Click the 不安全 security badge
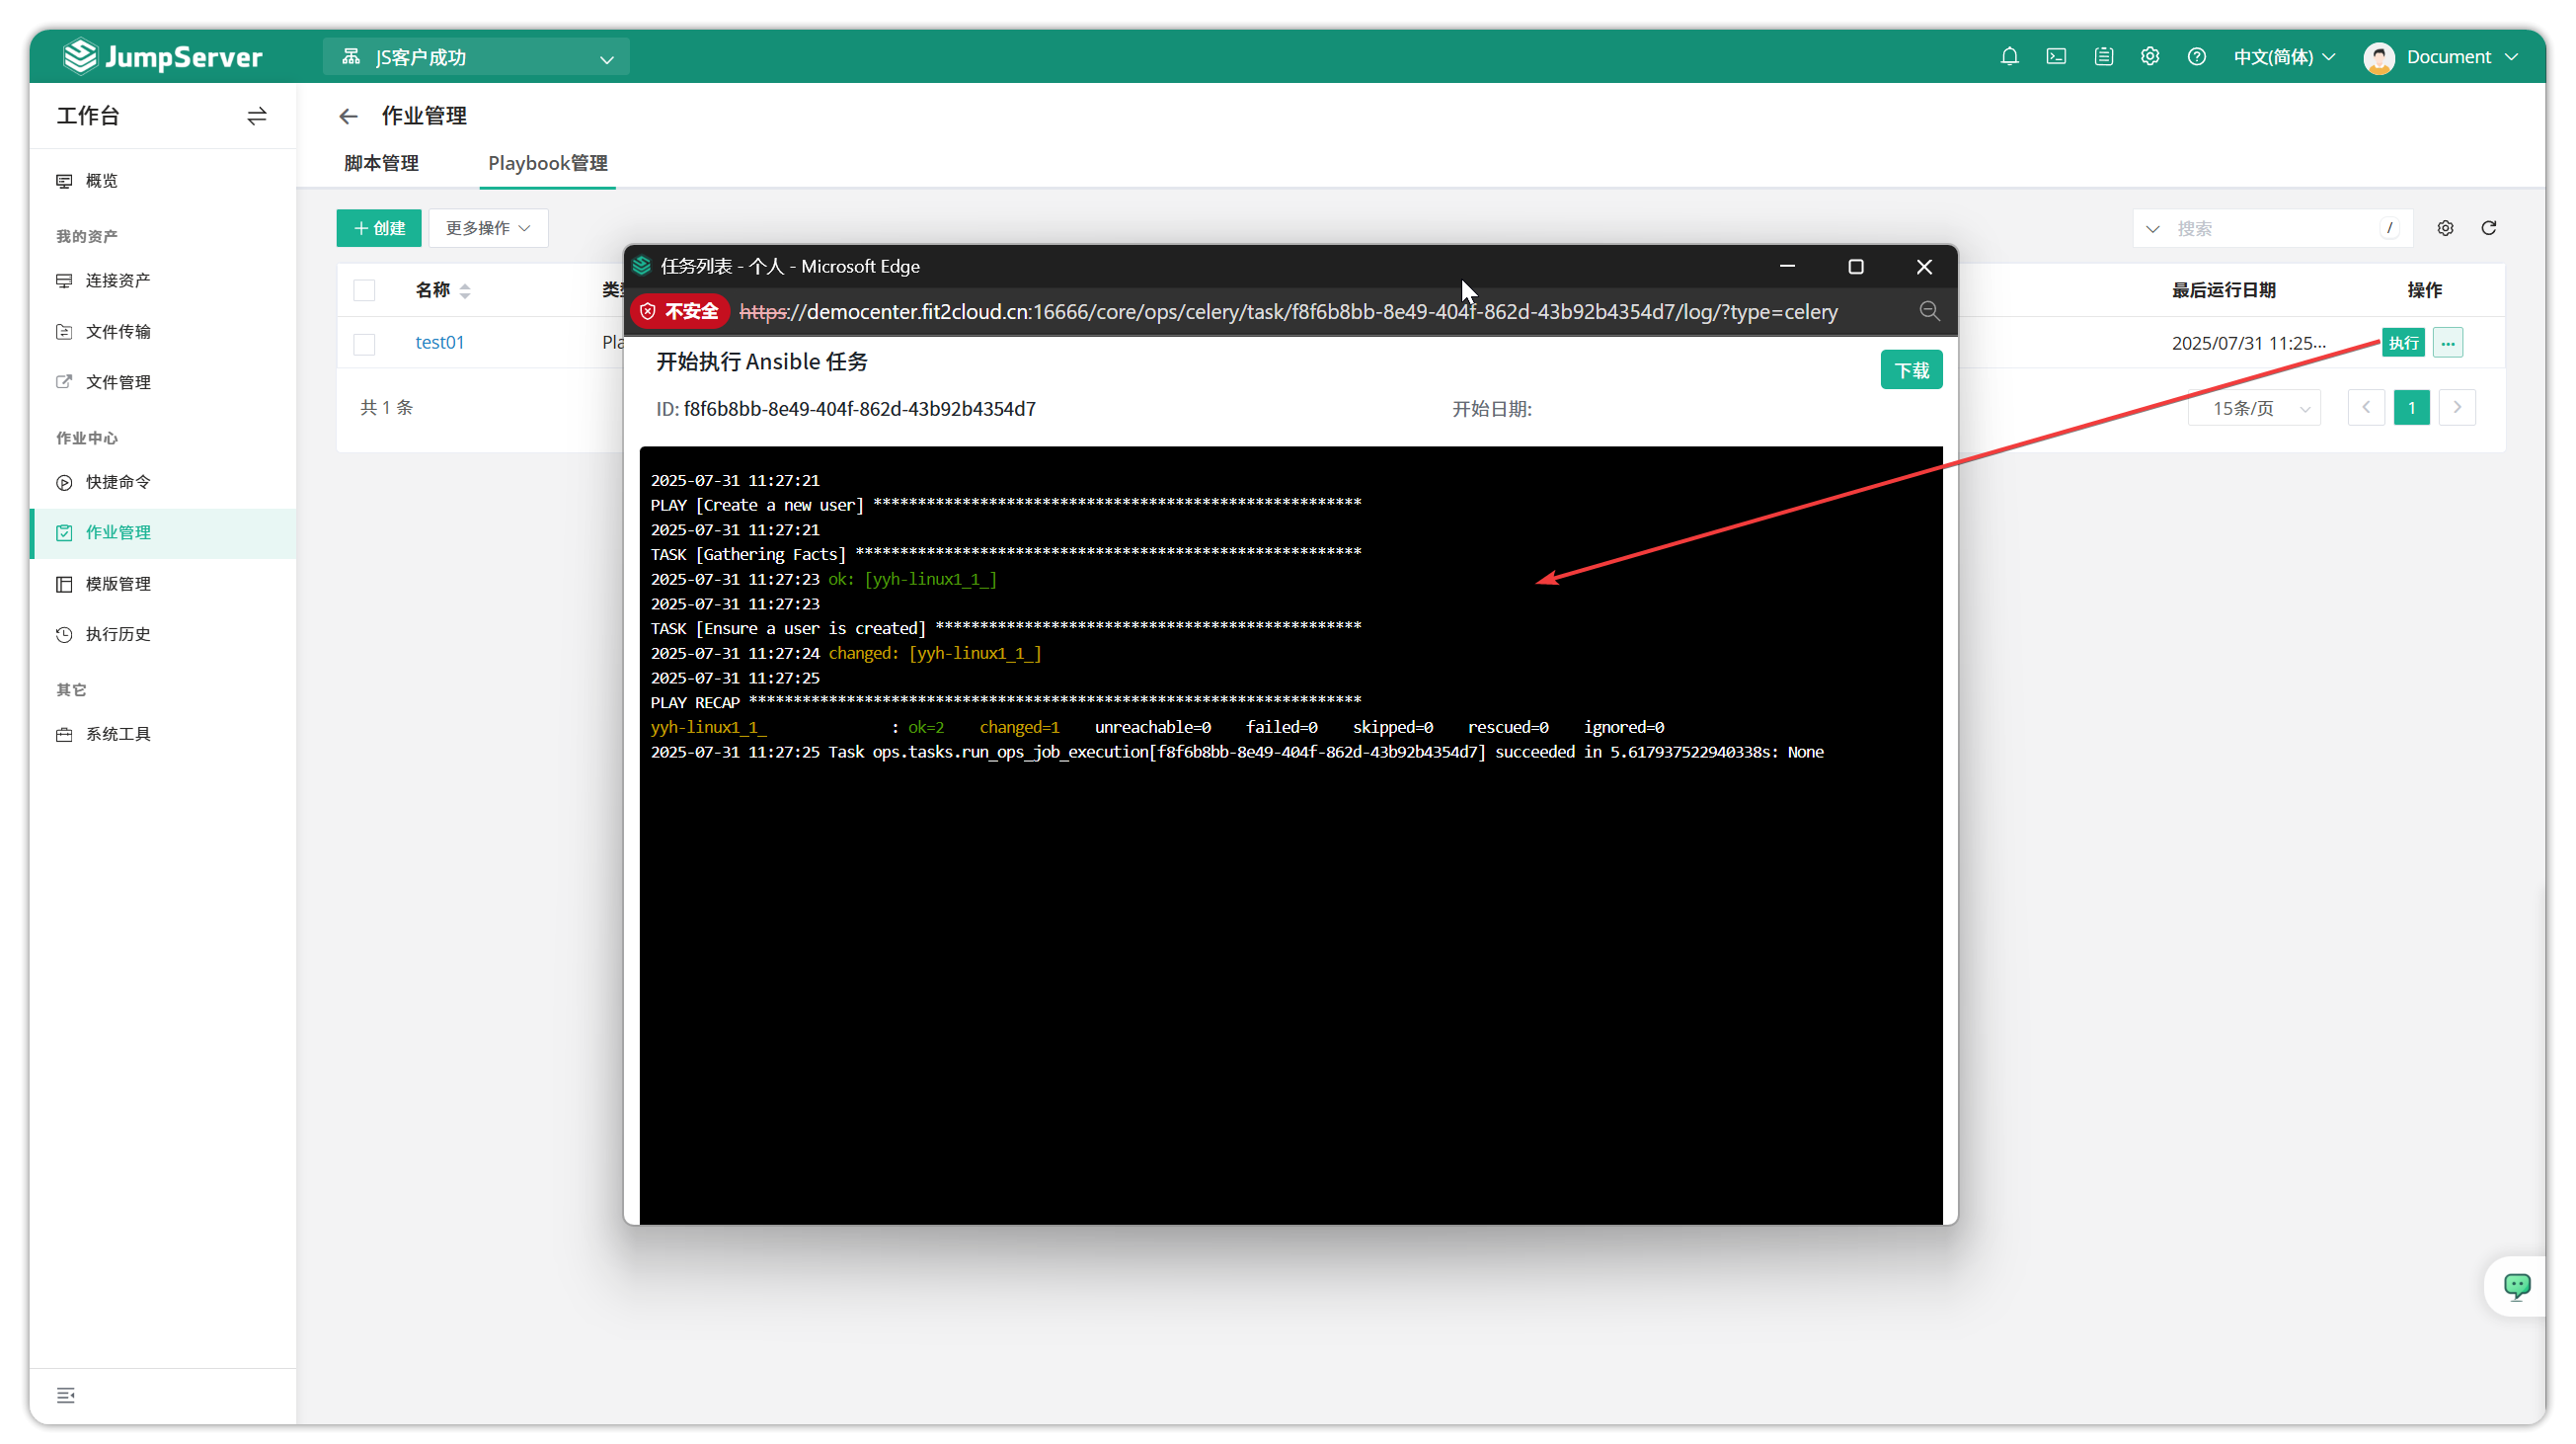Image resolution: width=2576 pixels, height=1444 pixels. (x=681, y=311)
